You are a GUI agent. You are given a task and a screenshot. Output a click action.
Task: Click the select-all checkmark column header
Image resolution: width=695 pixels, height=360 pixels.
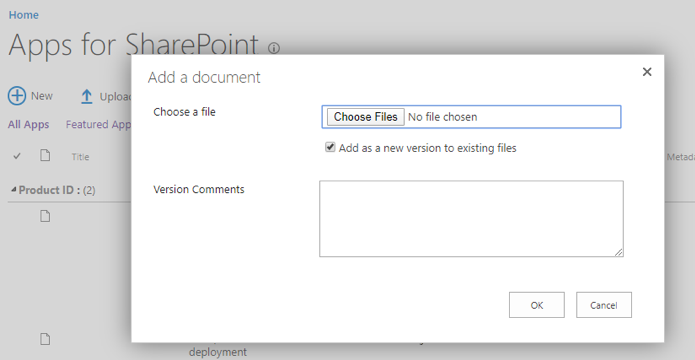(x=17, y=156)
